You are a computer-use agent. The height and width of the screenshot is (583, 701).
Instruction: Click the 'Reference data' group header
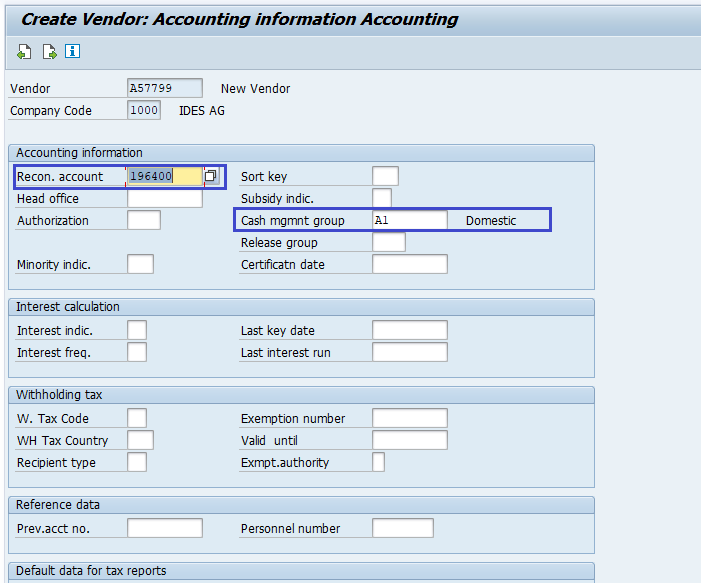pyautogui.click(x=58, y=505)
